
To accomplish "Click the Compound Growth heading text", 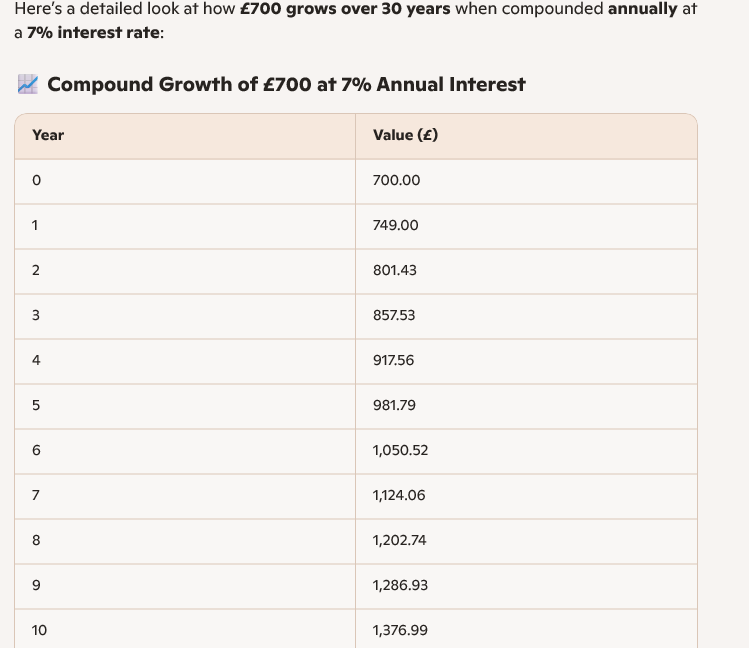I will pyautogui.click(x=286, y=85).
